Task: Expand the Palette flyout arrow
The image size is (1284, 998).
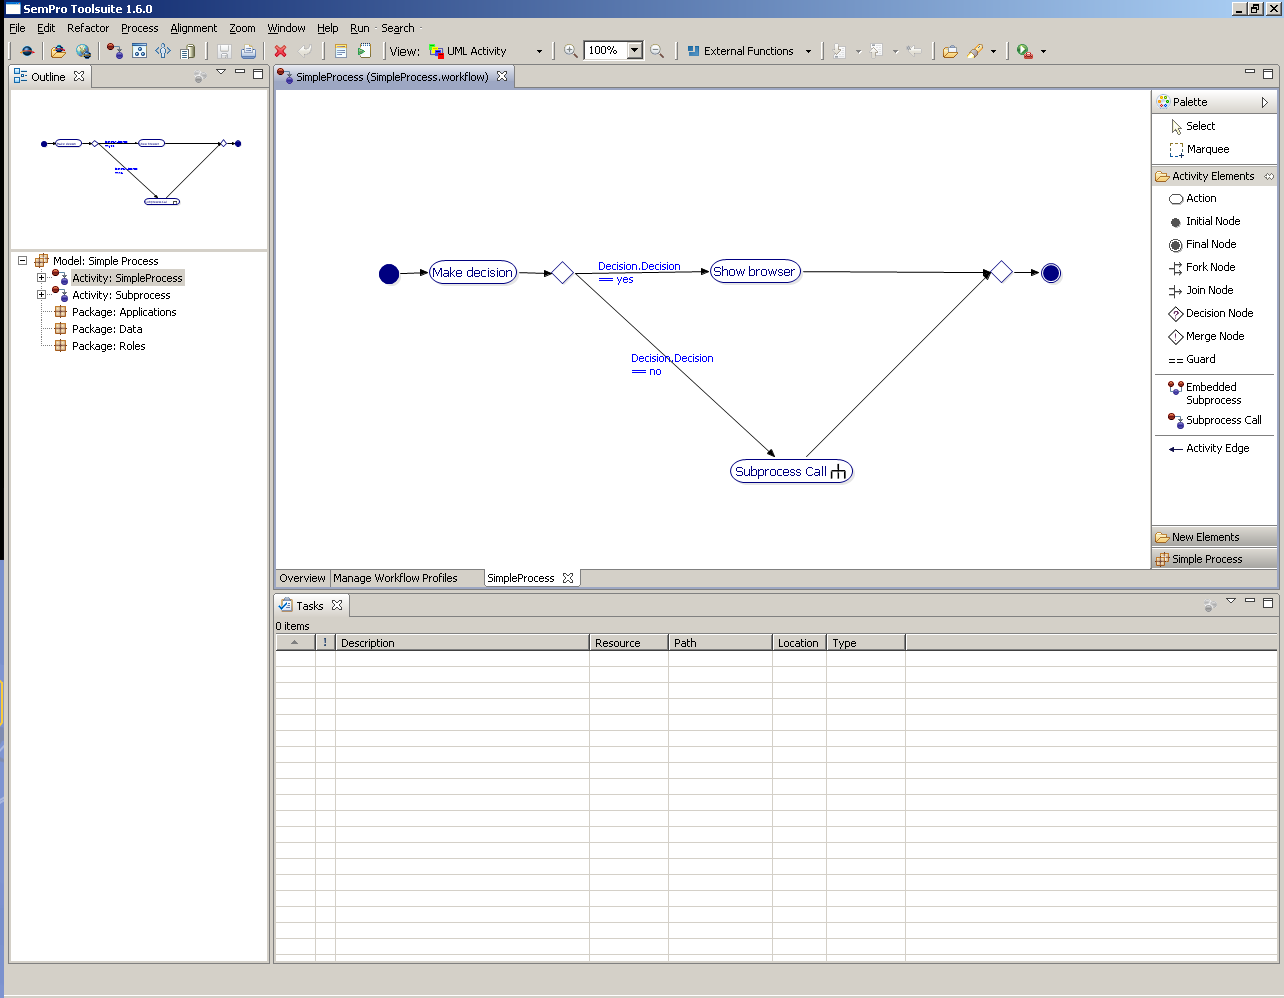Action: point(1264,102)
